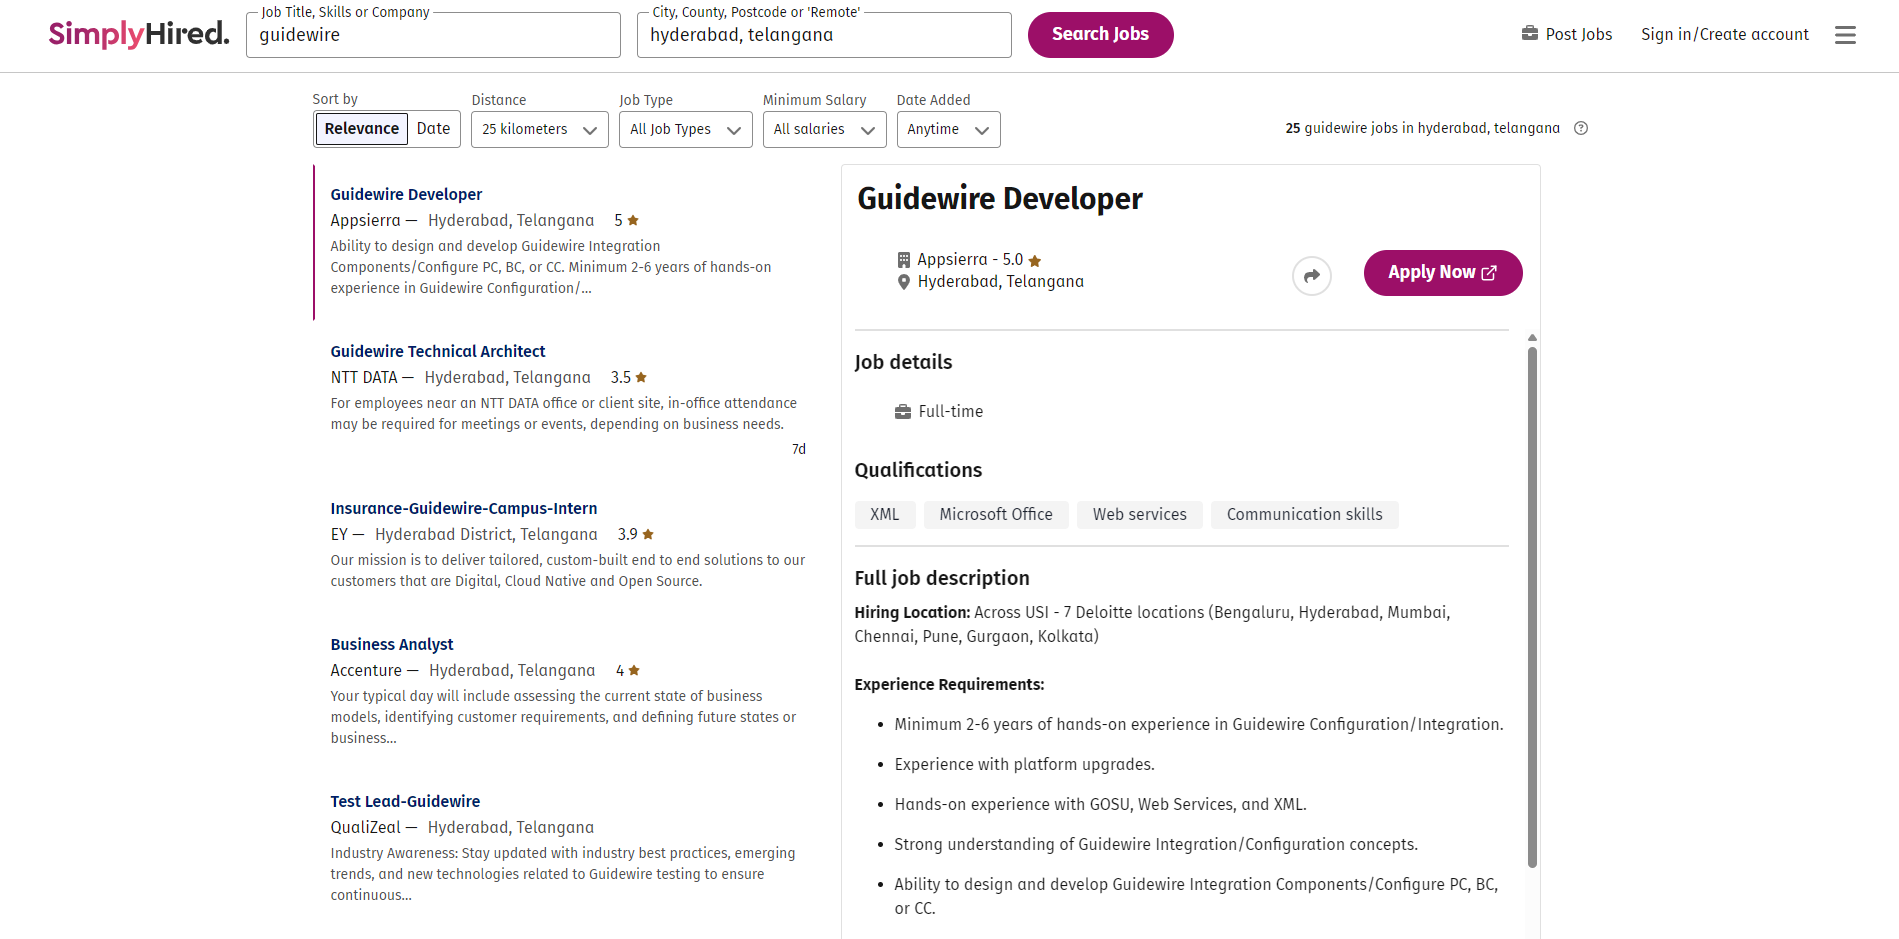The width and height of the screenshot is (1899, 939).
Task: Select Date sorting option
Action: 432,128
